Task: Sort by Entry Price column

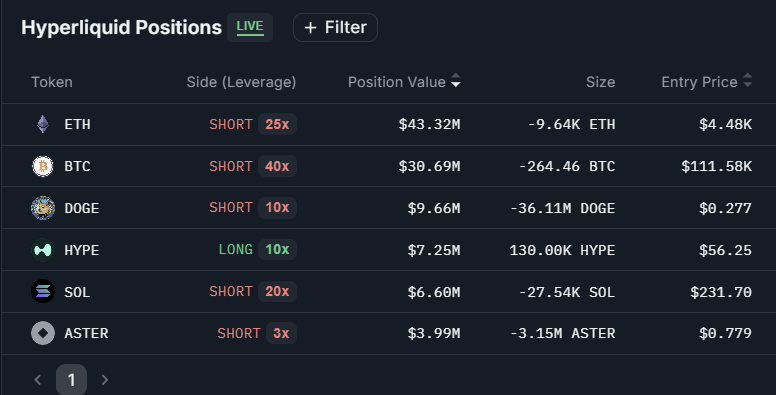Action: [x=707, y=82]
